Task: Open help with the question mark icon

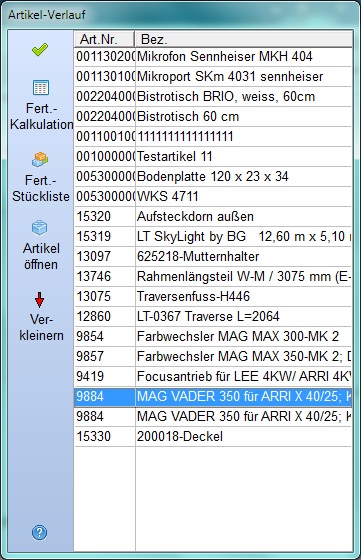Action: pyautogui.click(x=39, y=532)
